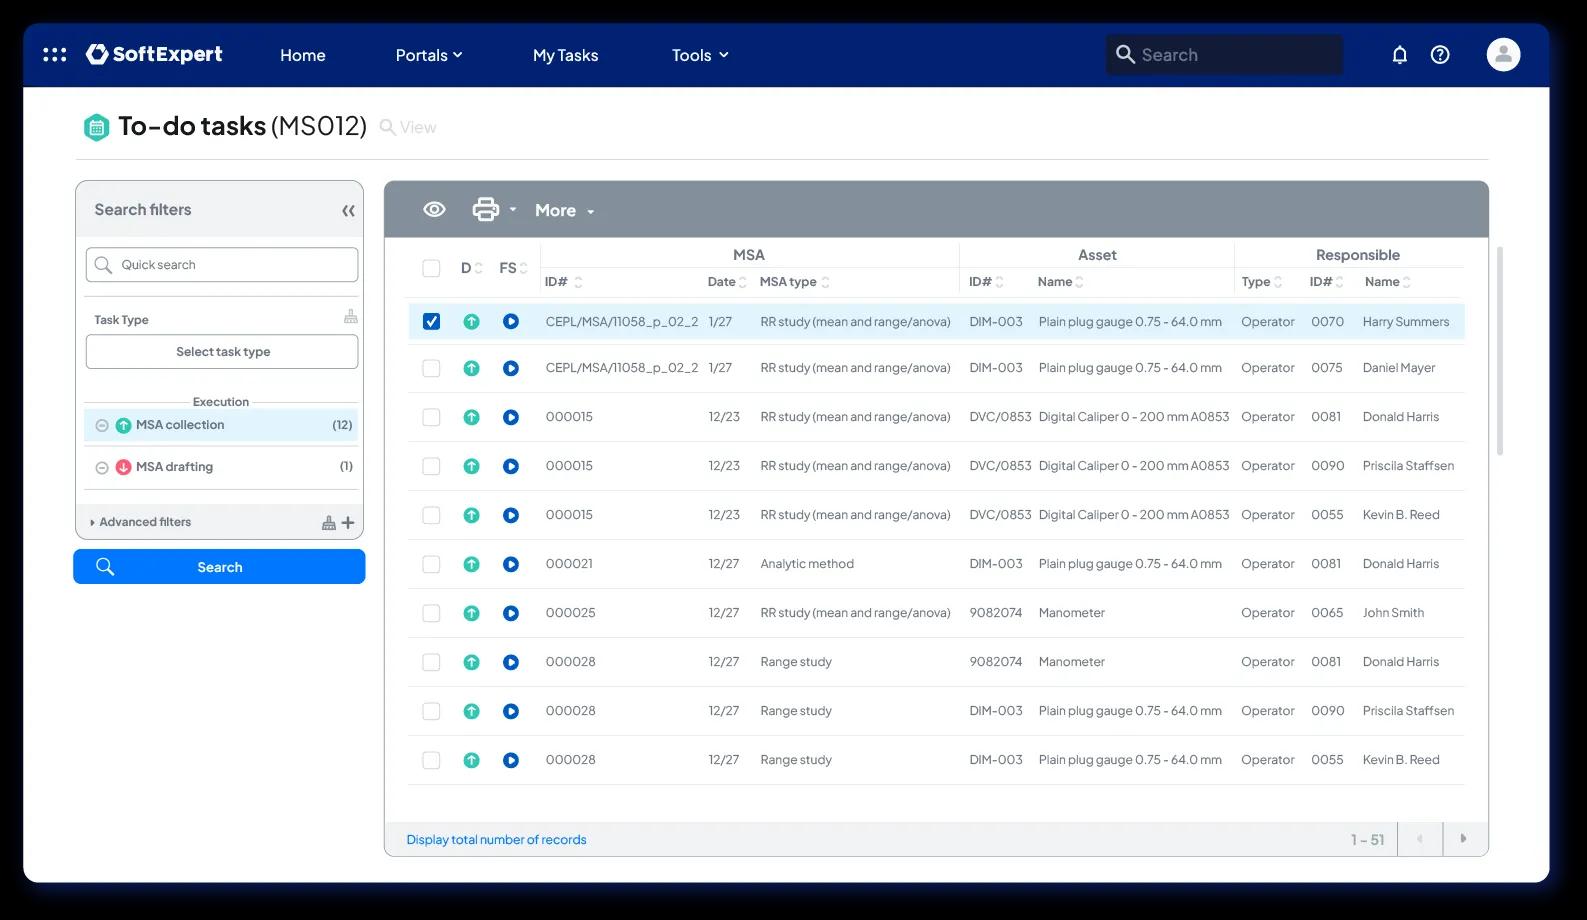Screen dimensions: 1587x920
Task: Click the magnifier icon in top Search bar
Action: pyautogui.click(x=1125, y=54)
